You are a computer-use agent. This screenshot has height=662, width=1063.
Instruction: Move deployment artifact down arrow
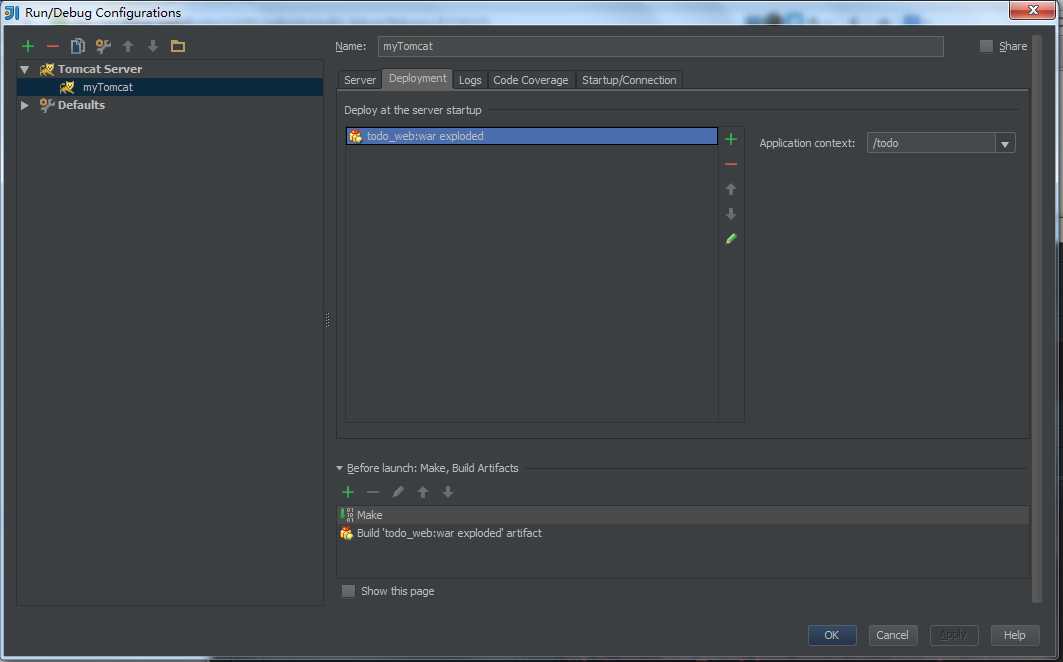(731, 214)
